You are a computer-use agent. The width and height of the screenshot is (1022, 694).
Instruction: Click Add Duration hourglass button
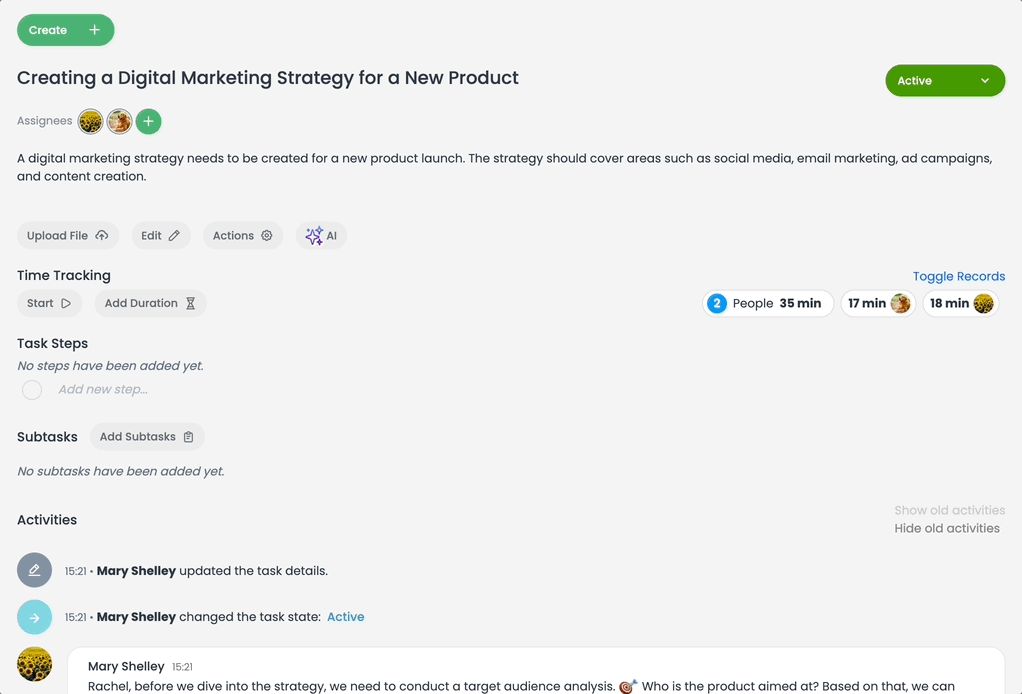coord(150,303)
